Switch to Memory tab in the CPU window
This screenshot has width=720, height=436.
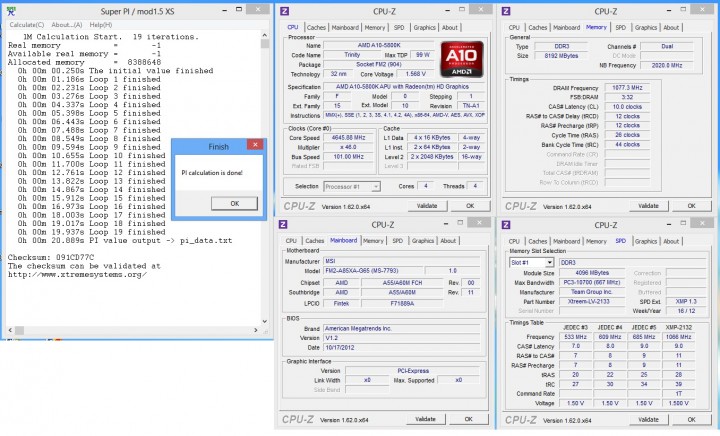(x=375, y=28)
